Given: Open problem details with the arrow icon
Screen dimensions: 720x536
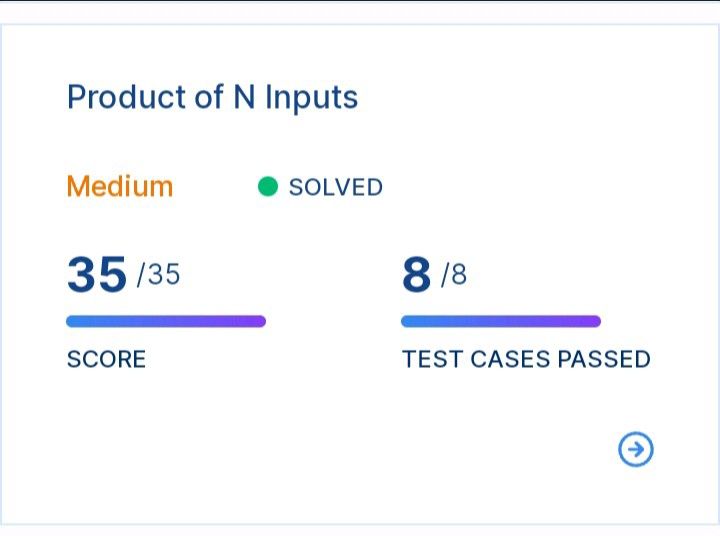Looking at the screenshot, I should 636,449.
